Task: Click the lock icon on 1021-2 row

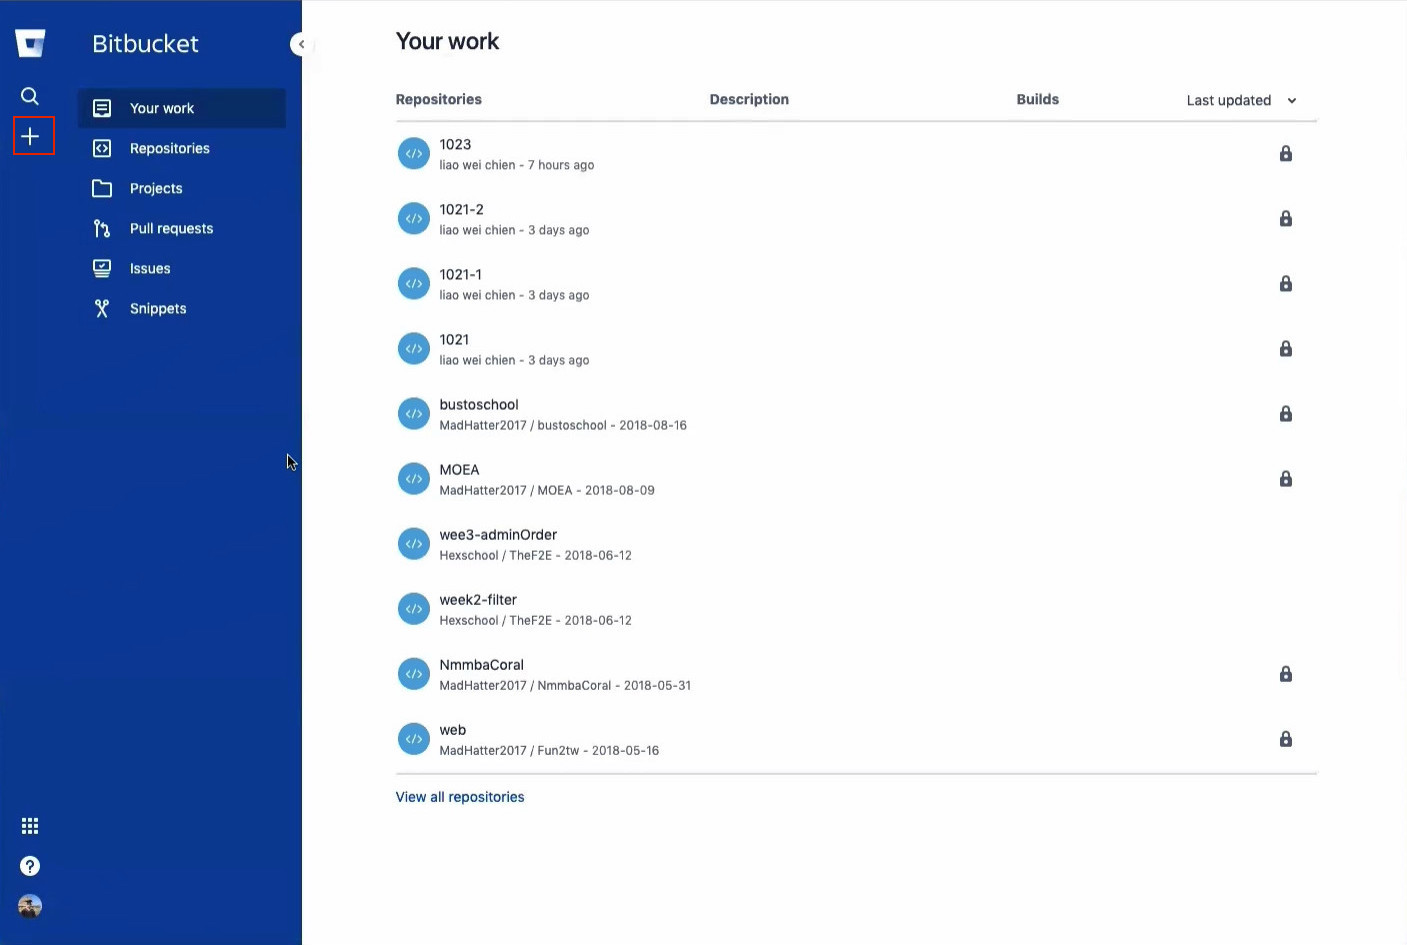Action: point(1286,218)
